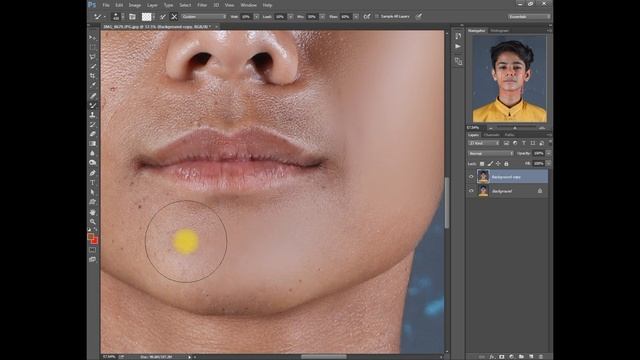Select the Gradient tool

coord(93,144)
